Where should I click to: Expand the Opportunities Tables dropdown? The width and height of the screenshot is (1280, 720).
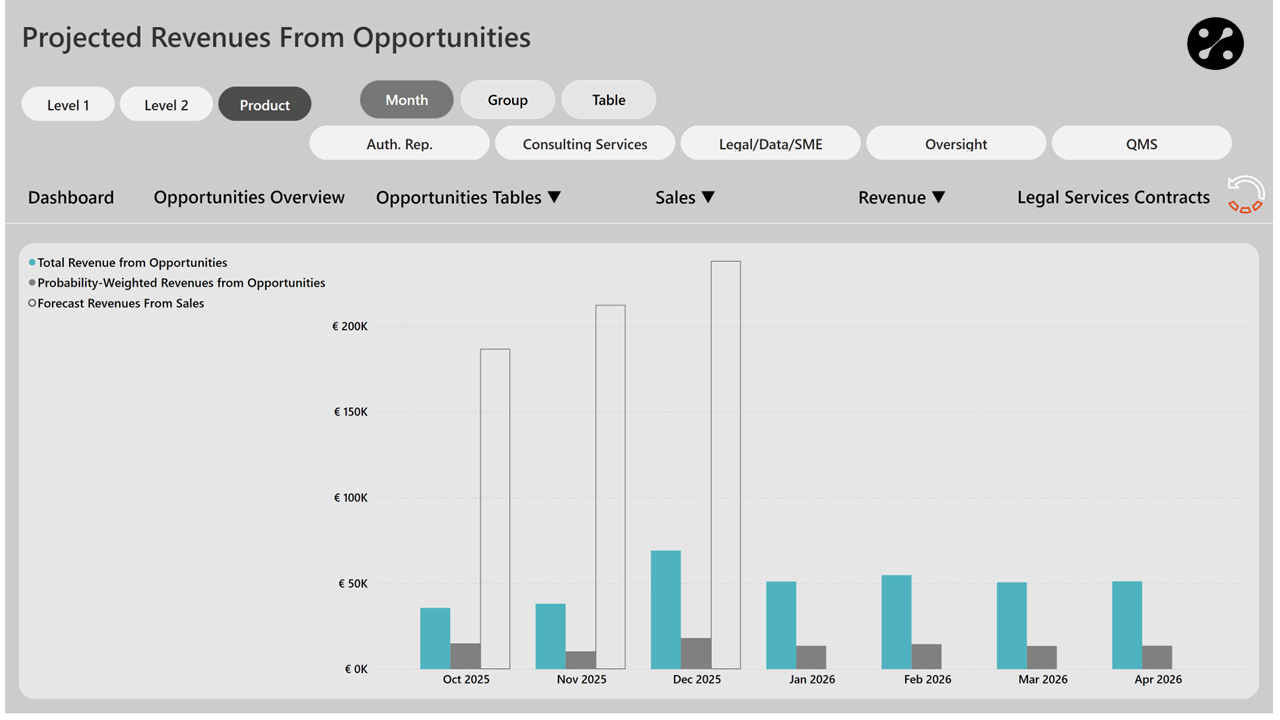click(x=468, y=198)
